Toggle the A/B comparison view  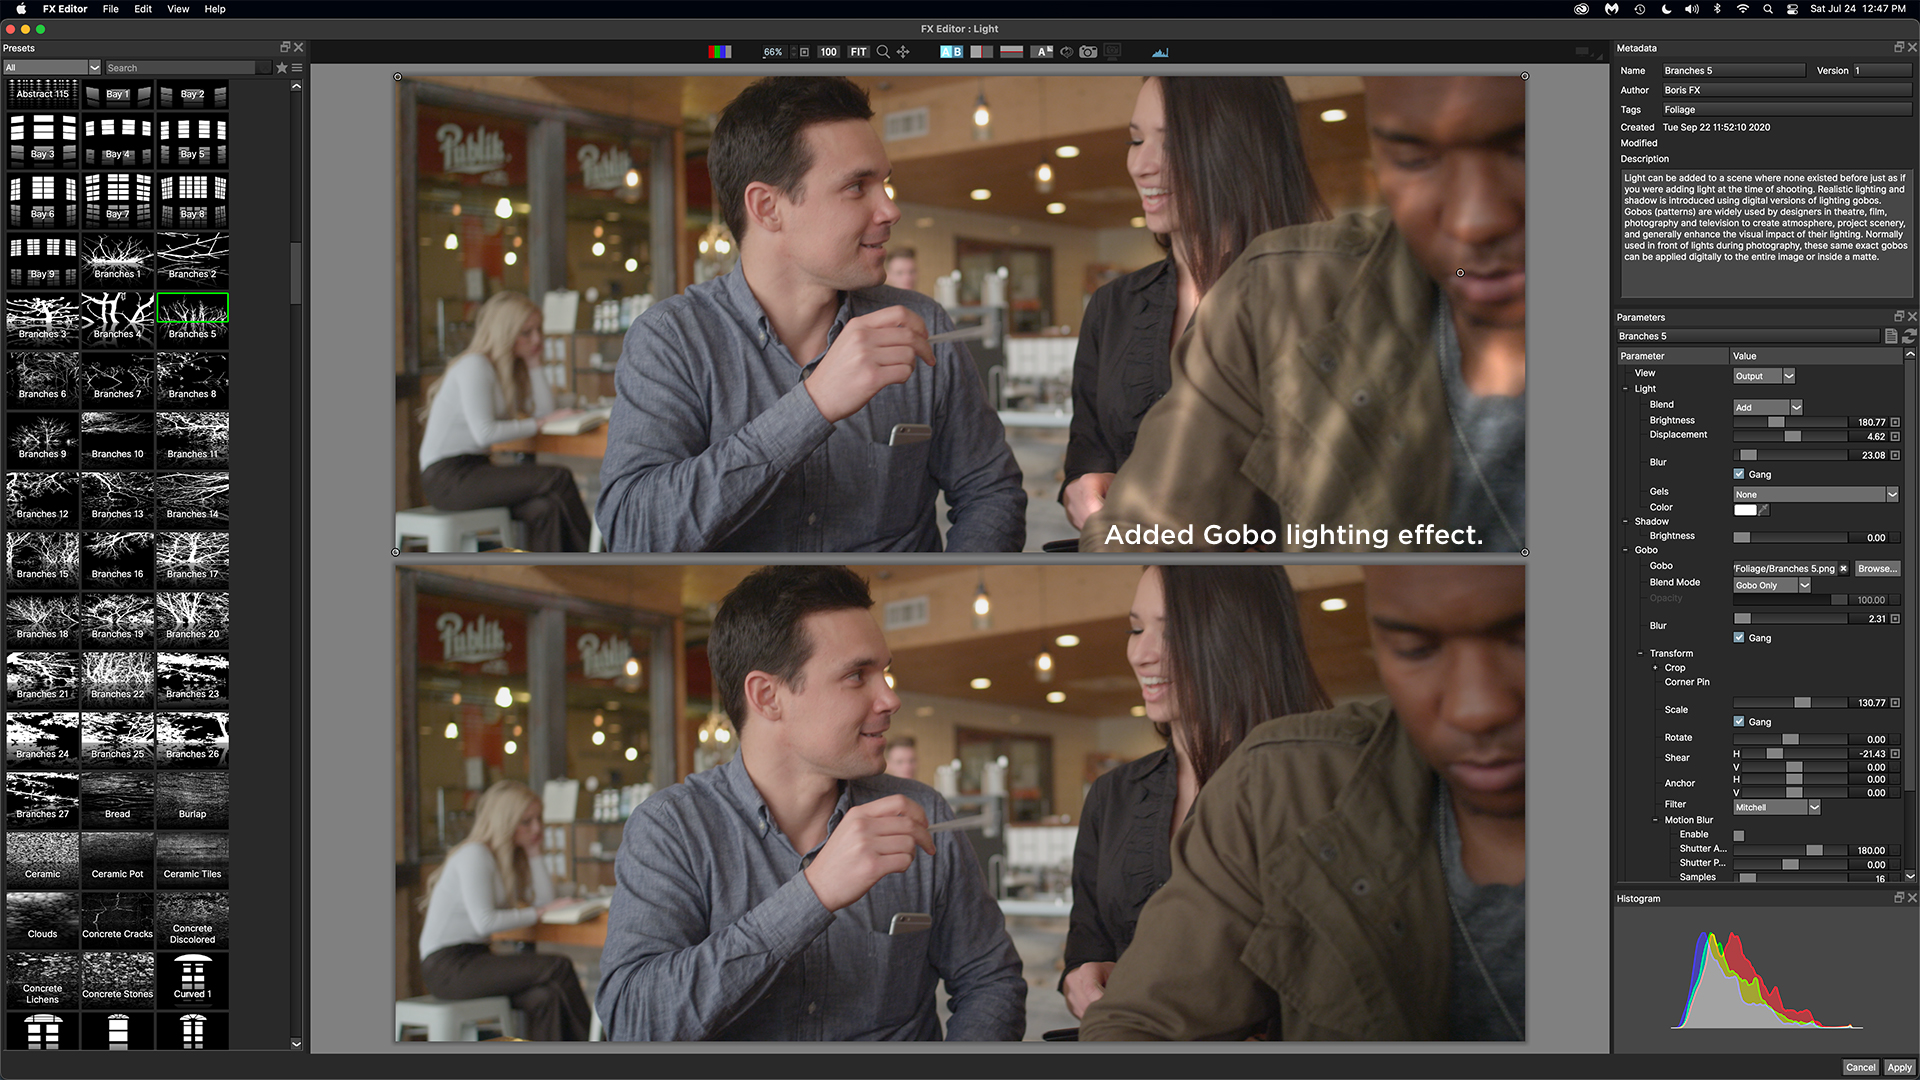pyautogui.click(x=951, y=52)
